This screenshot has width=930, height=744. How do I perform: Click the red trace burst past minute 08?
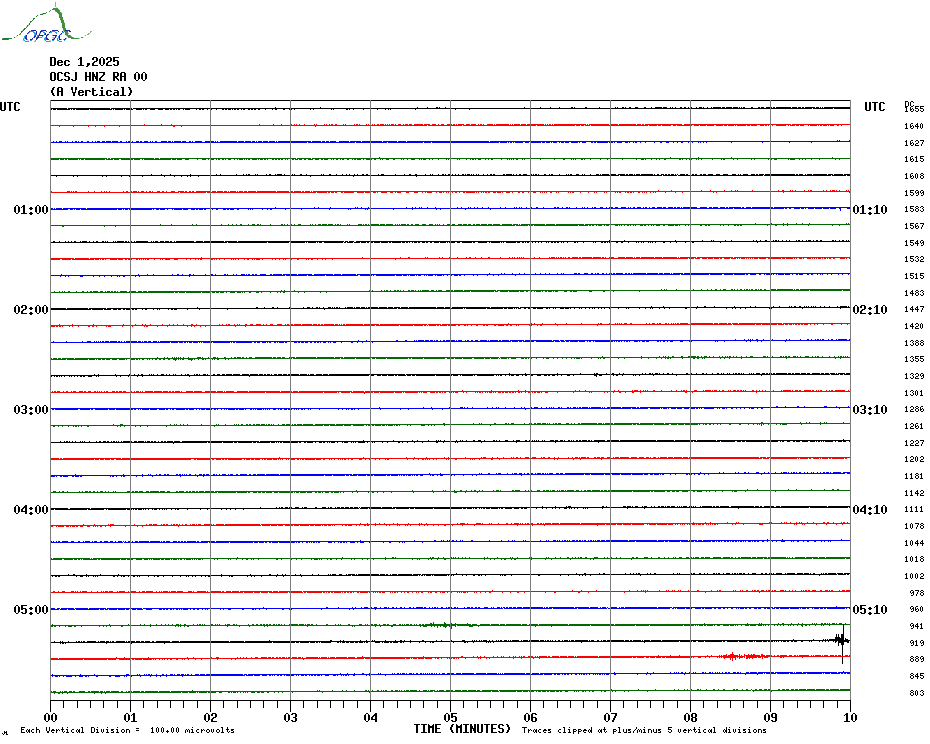744,656
